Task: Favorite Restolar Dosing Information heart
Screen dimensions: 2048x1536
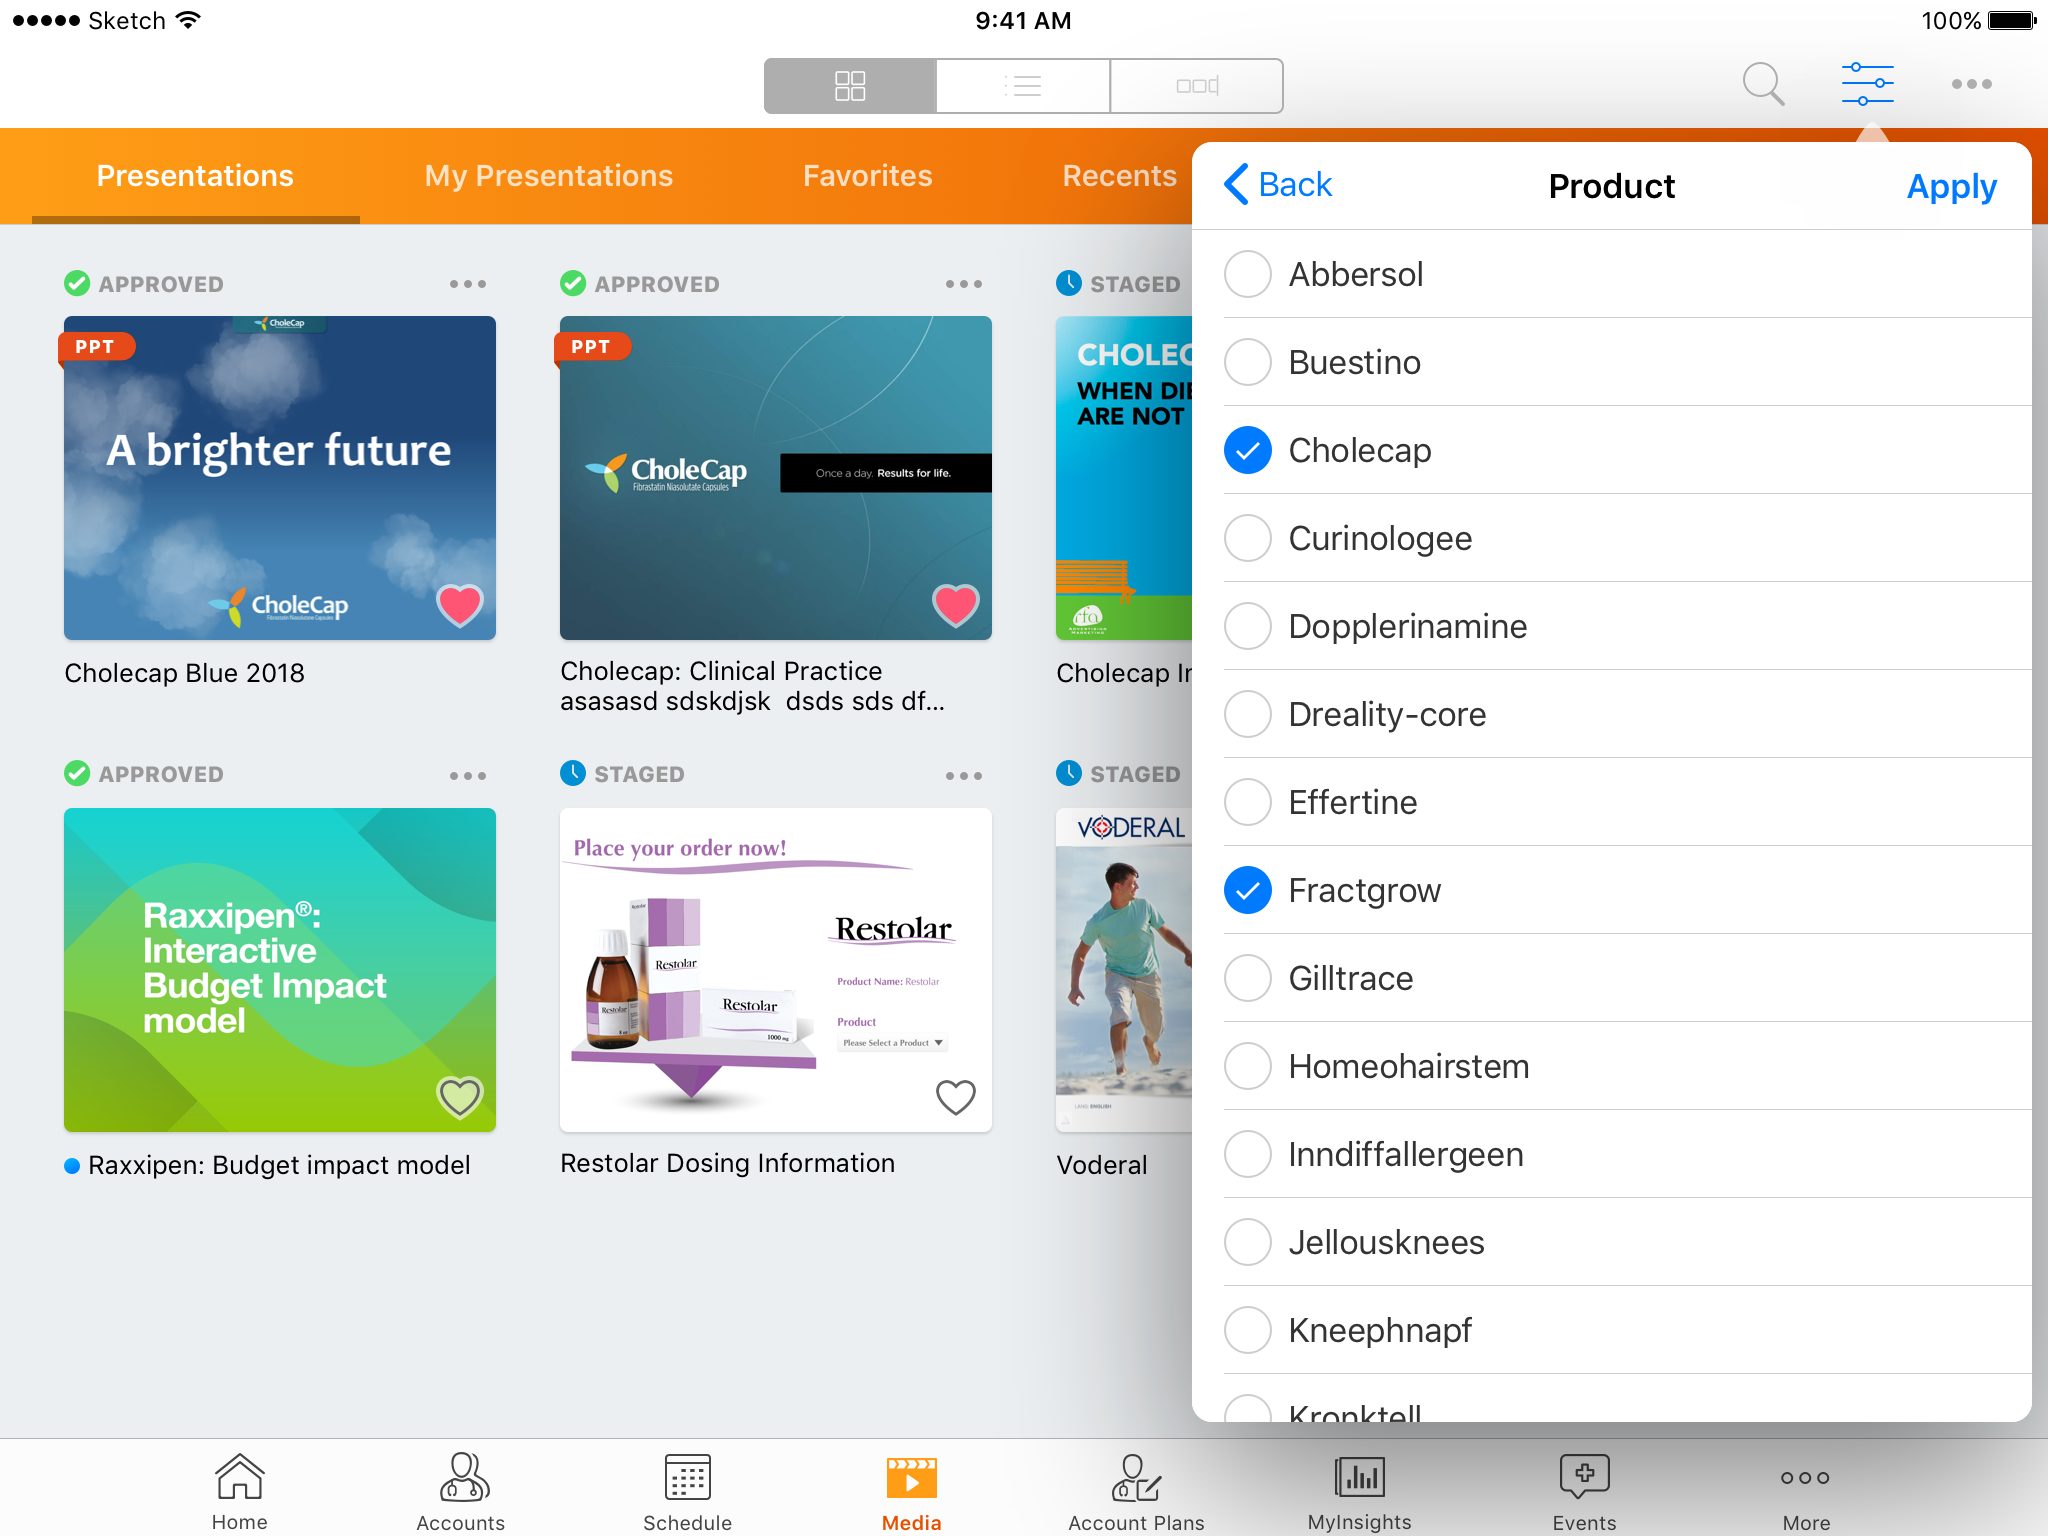Action: (x=955, y=1097)
